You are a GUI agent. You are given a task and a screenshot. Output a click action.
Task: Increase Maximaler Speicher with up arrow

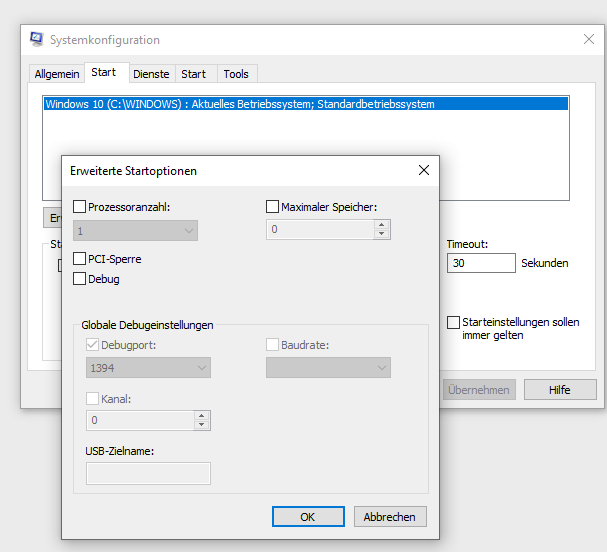pyautogui.click(x=382, y=225)
